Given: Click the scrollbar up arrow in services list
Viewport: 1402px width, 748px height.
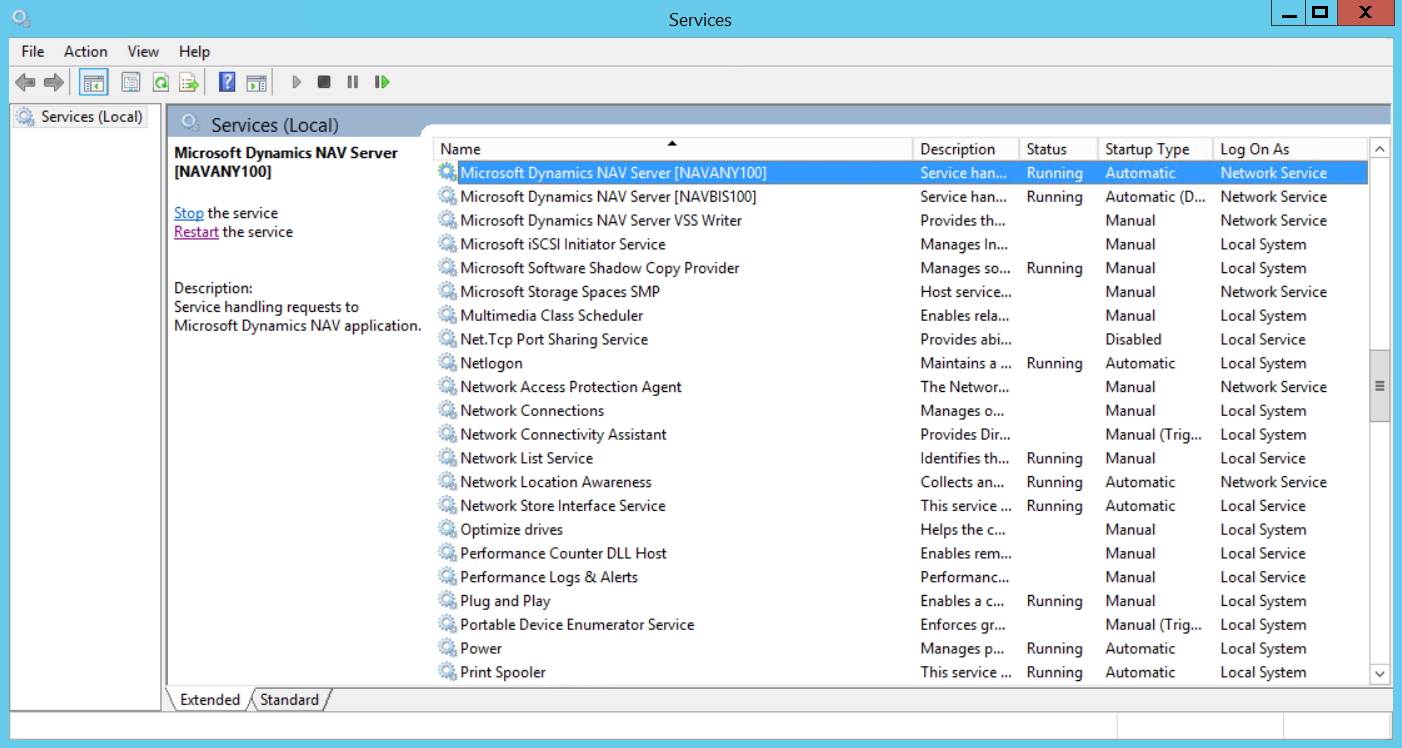Looking at the screenshot, I should point(1381,149).
